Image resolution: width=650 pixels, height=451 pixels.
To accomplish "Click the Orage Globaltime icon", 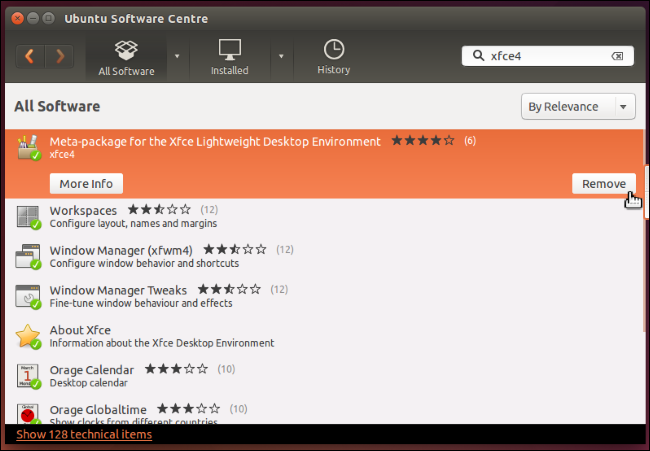I will (x=28, y=413).
